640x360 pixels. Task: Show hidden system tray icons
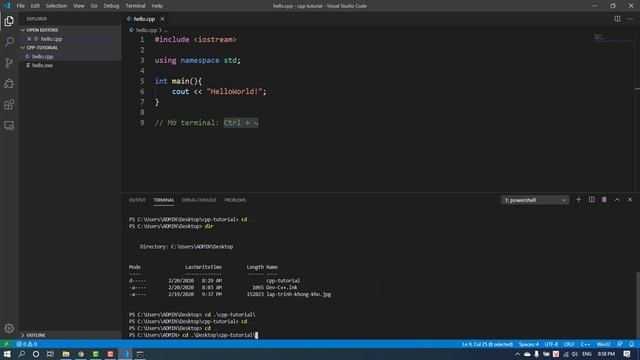[517, 354]
